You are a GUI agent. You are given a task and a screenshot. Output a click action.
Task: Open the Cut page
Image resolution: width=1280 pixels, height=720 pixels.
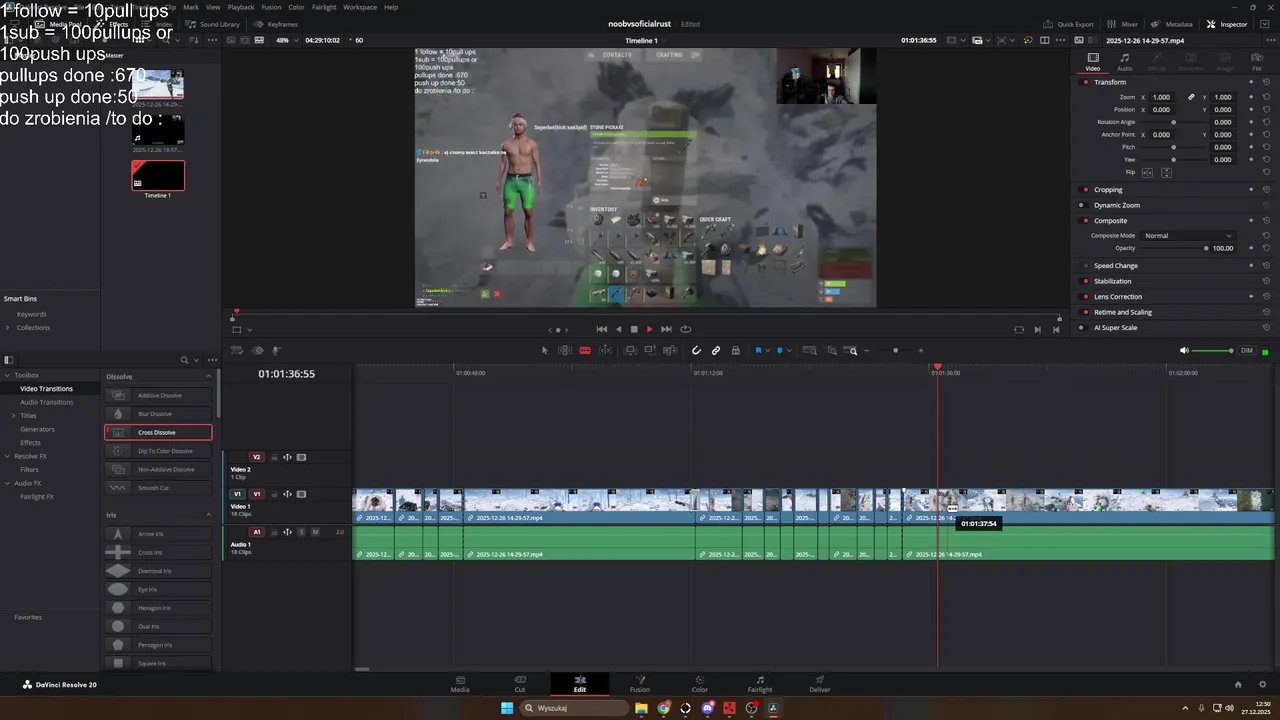[520, 684]
